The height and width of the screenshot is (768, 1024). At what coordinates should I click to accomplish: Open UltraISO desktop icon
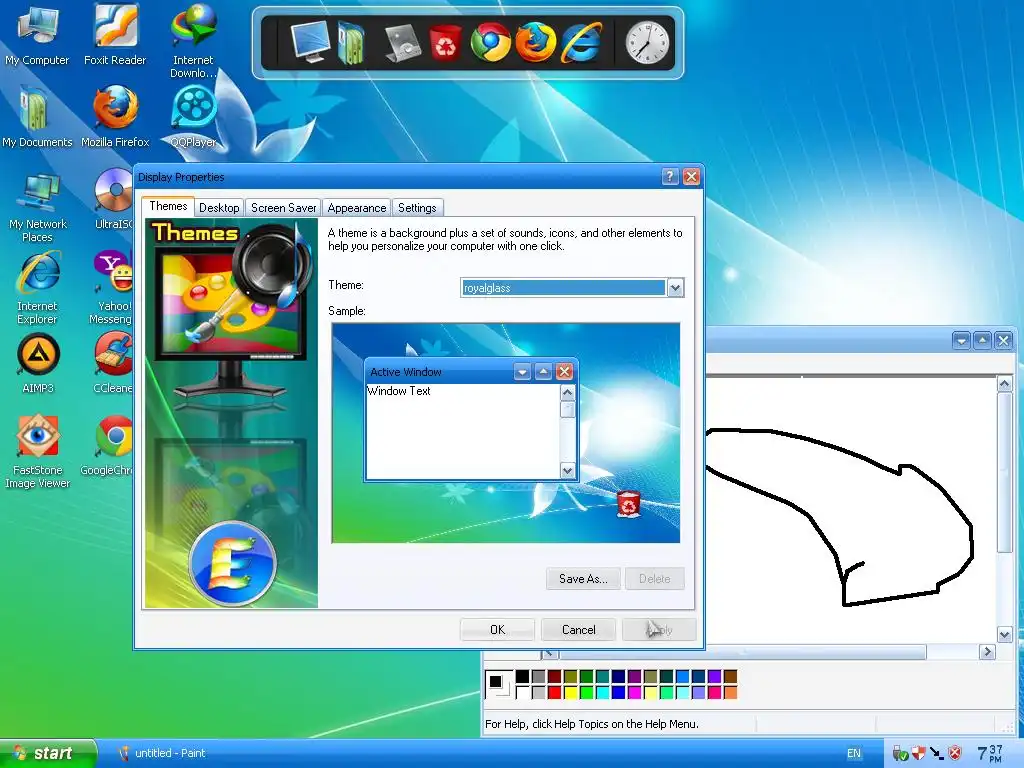(x=114, y=199)
